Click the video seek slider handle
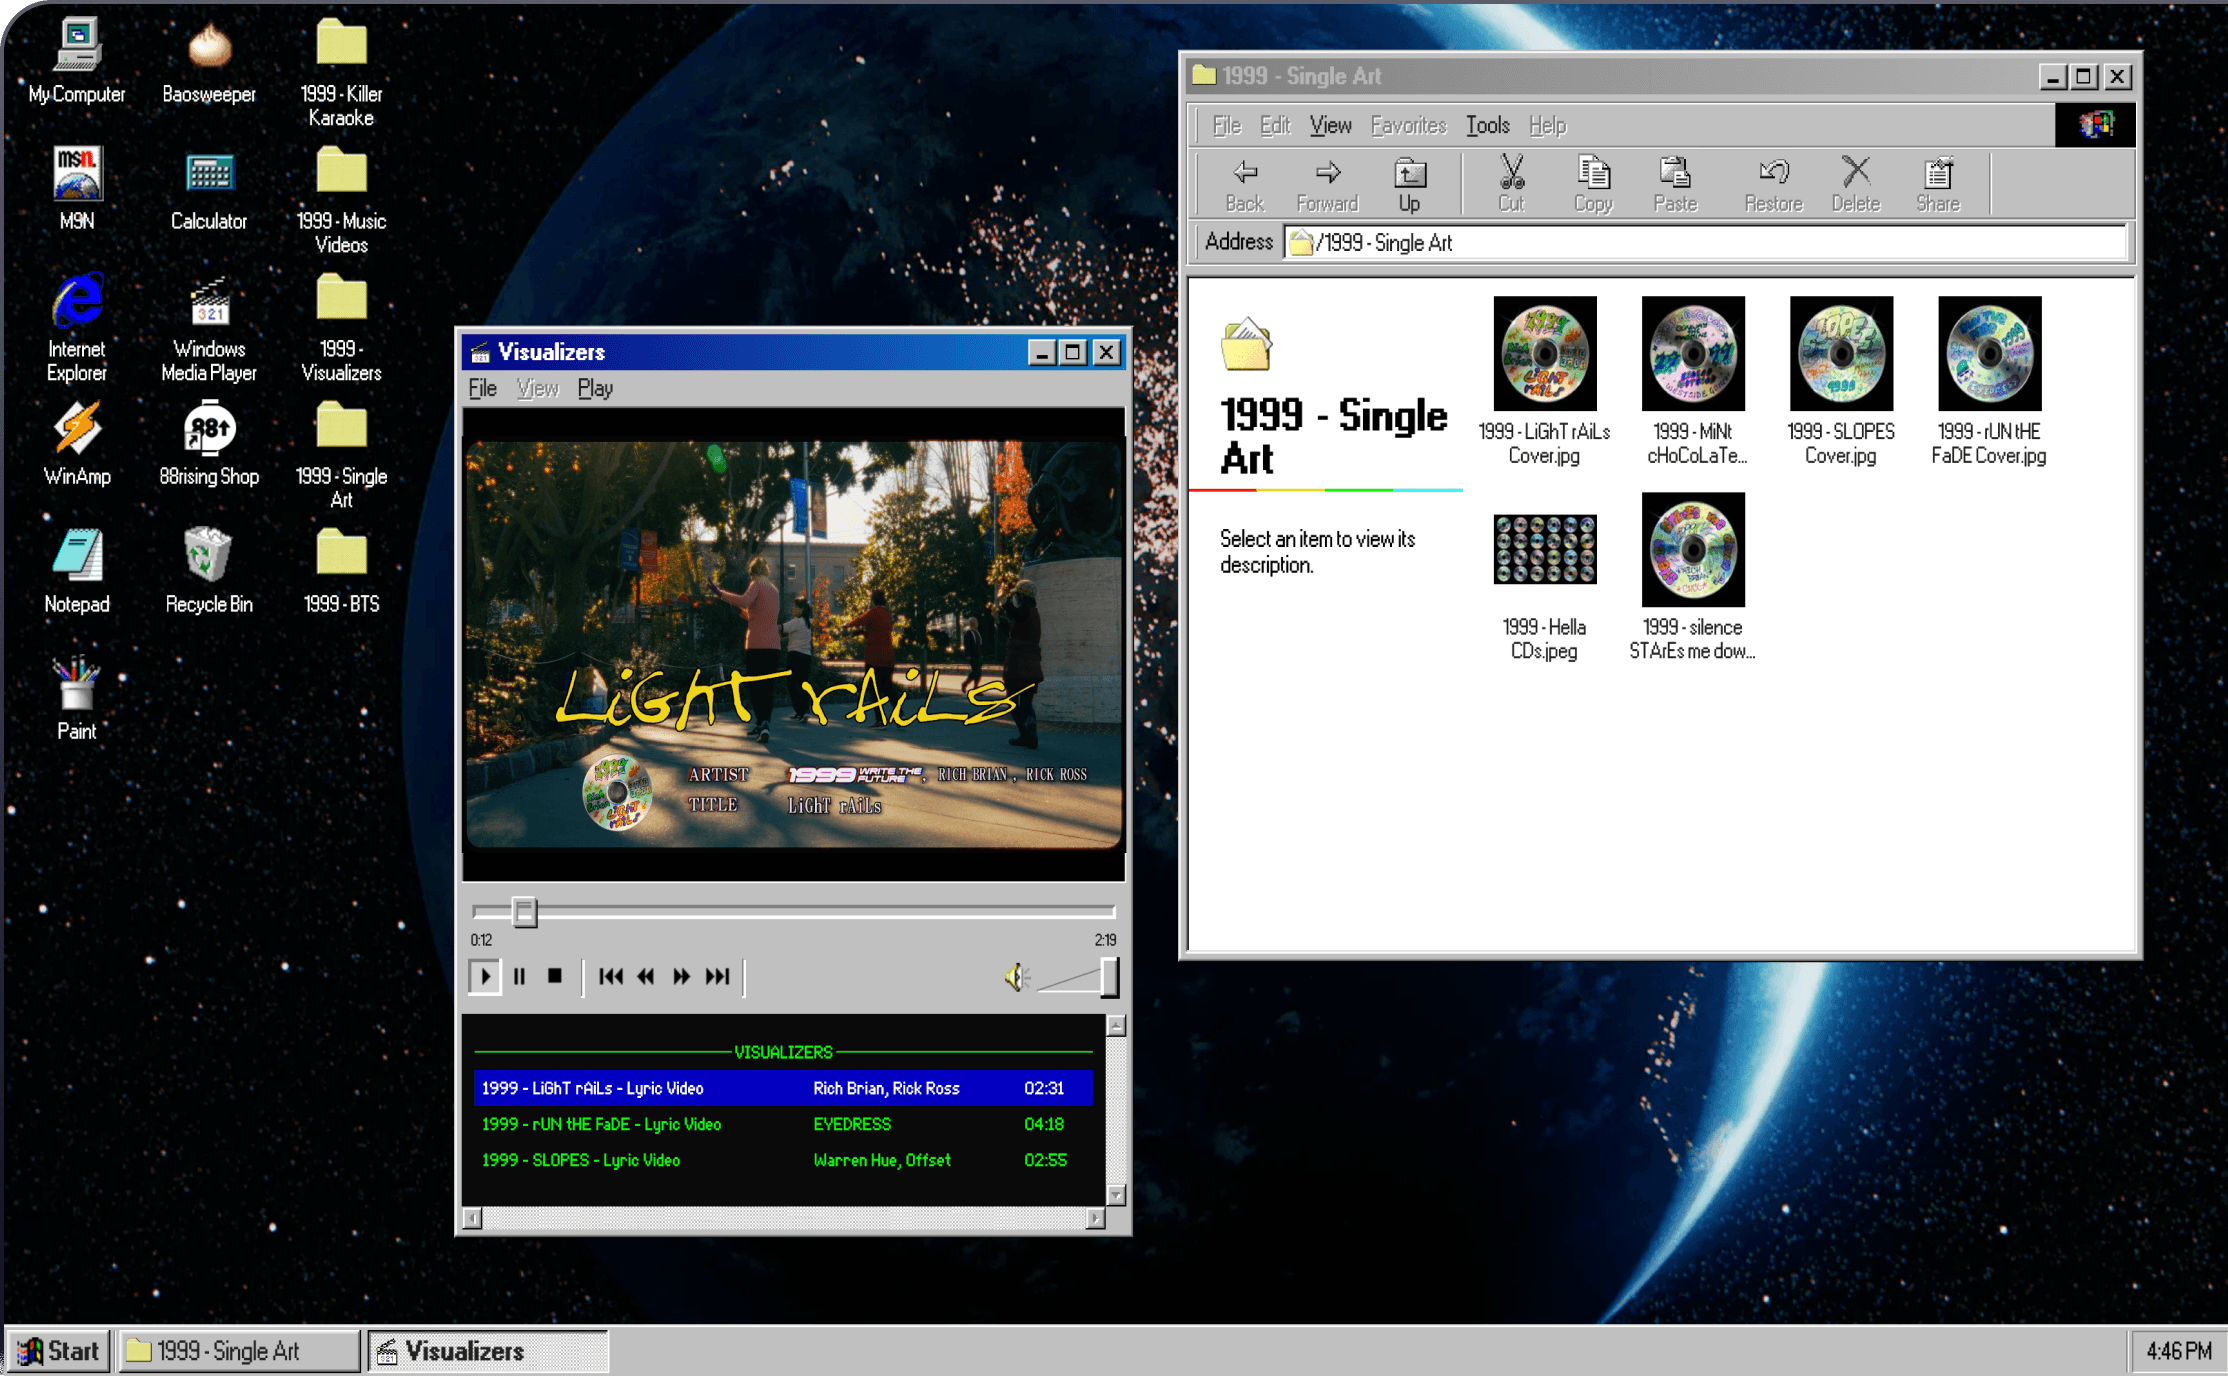 [524, 911]
